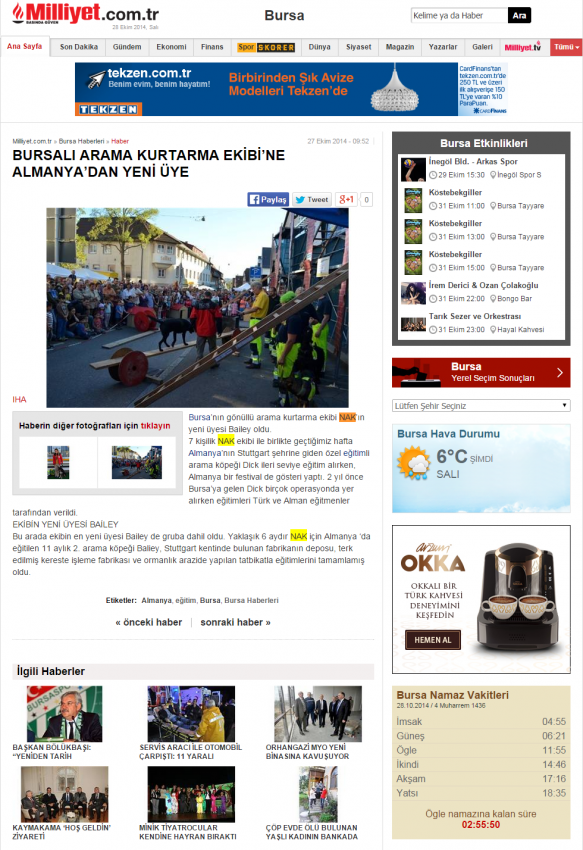Open the Tümü dropdown menu

click(x=567, y=47)
